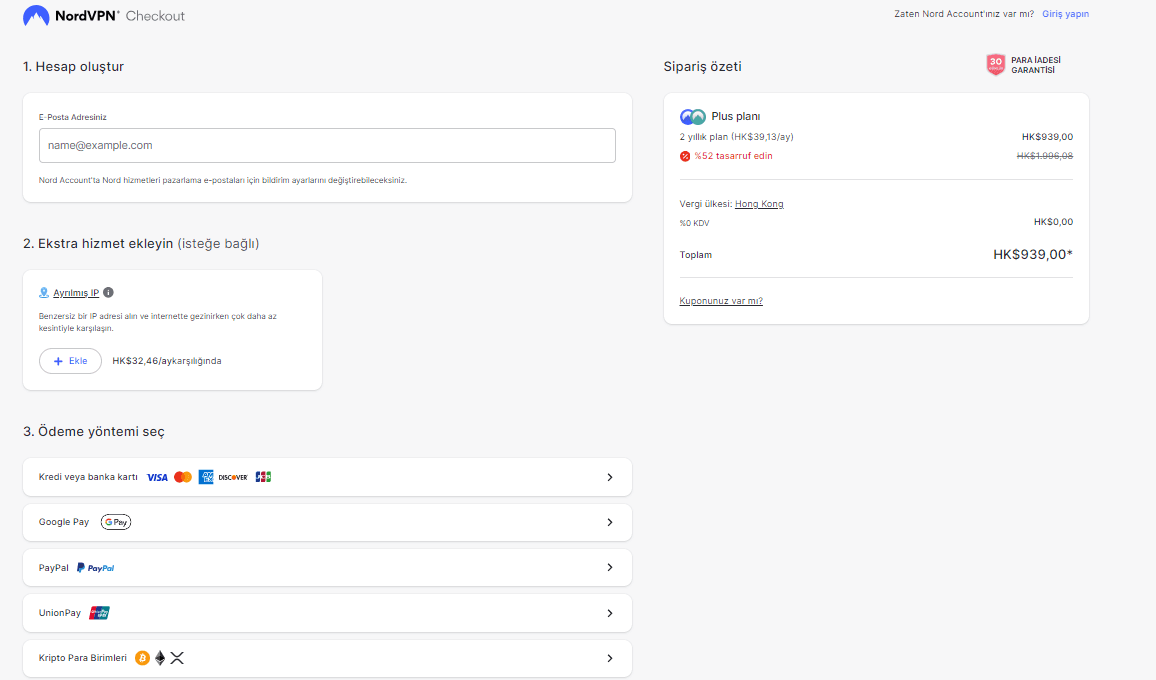Expand the Google Pay option arrow
Viewport: 1156px width, 680px height.
click(x=610, y=522)
